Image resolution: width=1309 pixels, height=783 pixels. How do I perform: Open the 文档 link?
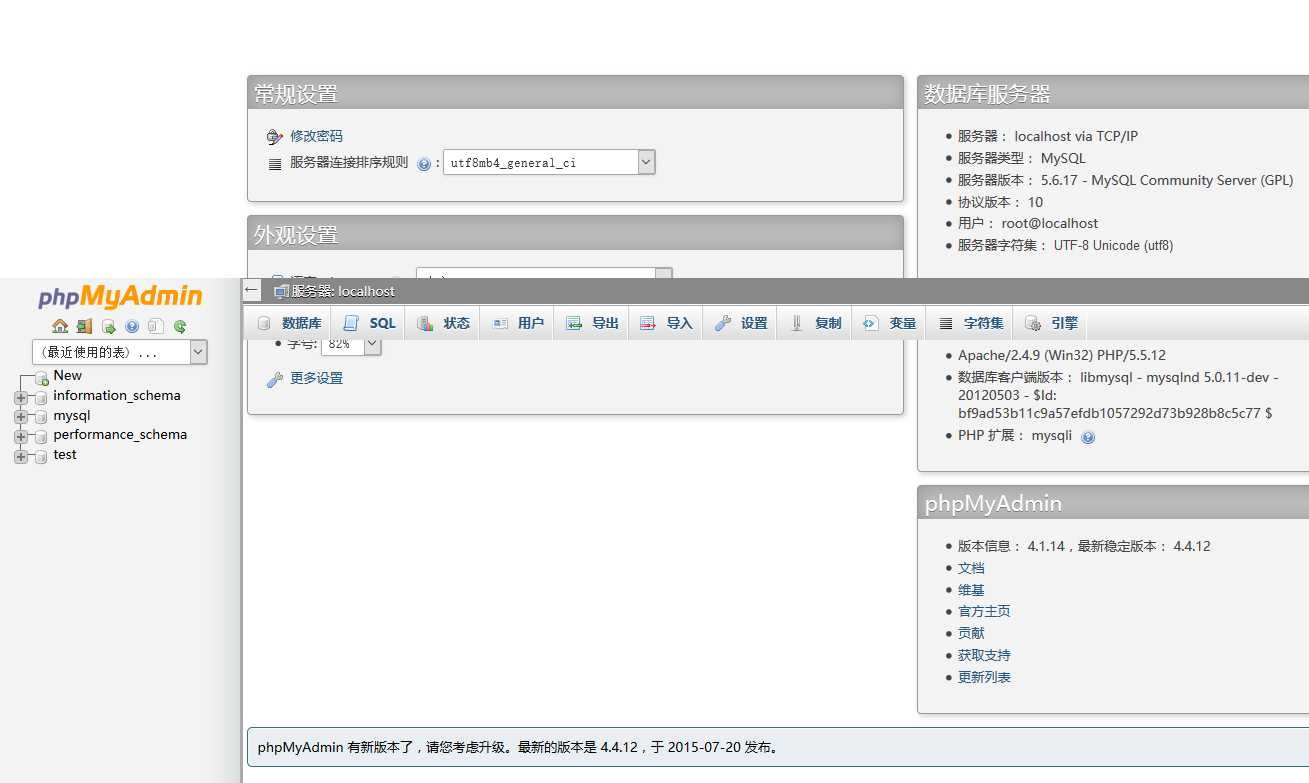tap(971, 568)
